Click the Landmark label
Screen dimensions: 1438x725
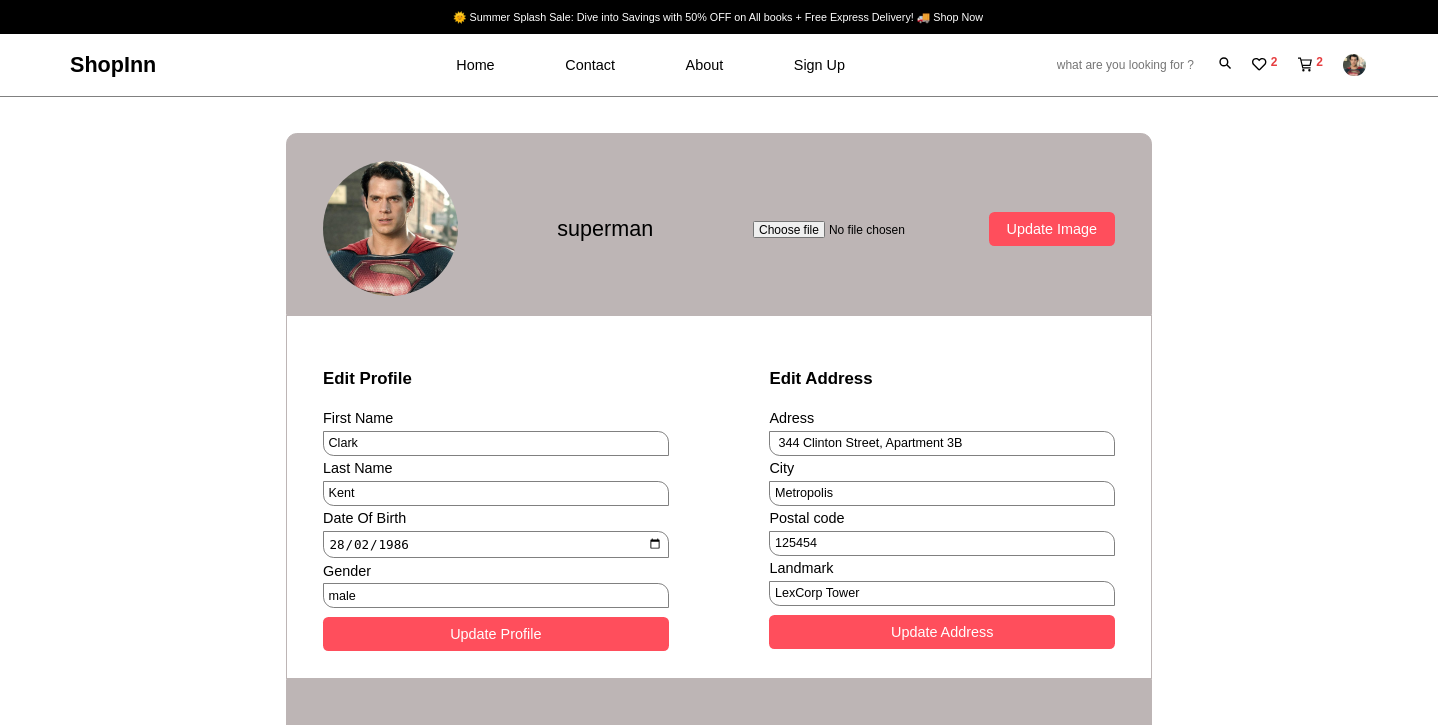coord(801,568)
